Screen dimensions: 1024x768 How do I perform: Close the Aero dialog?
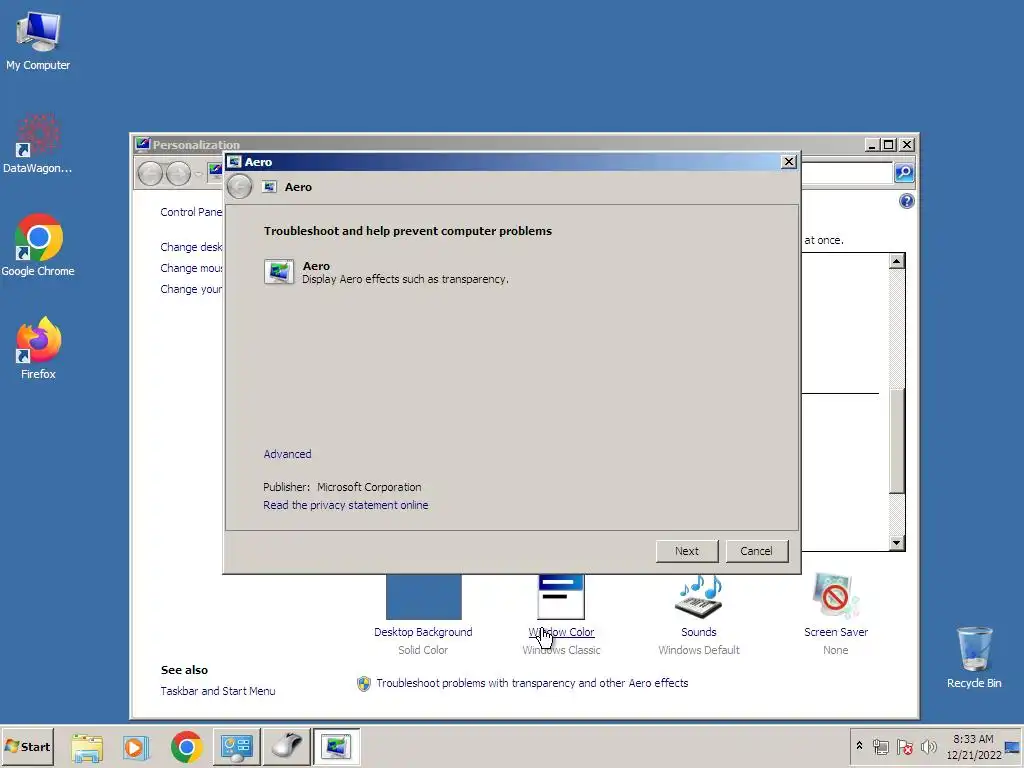789,161
